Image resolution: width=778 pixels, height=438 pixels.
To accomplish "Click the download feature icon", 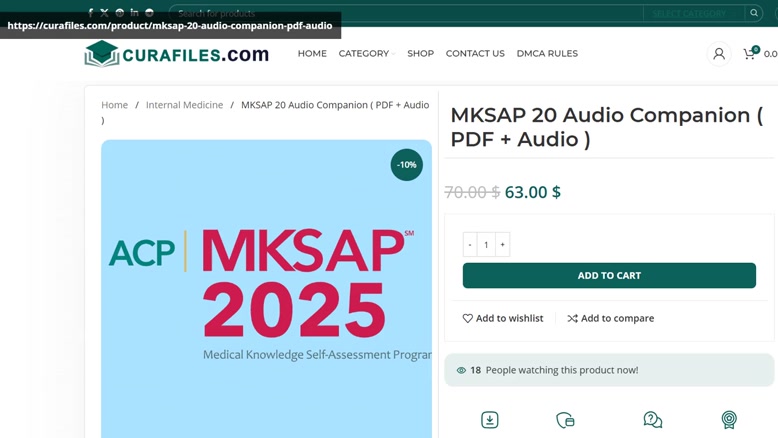I will pyautogui.click(x=490, y=420).
